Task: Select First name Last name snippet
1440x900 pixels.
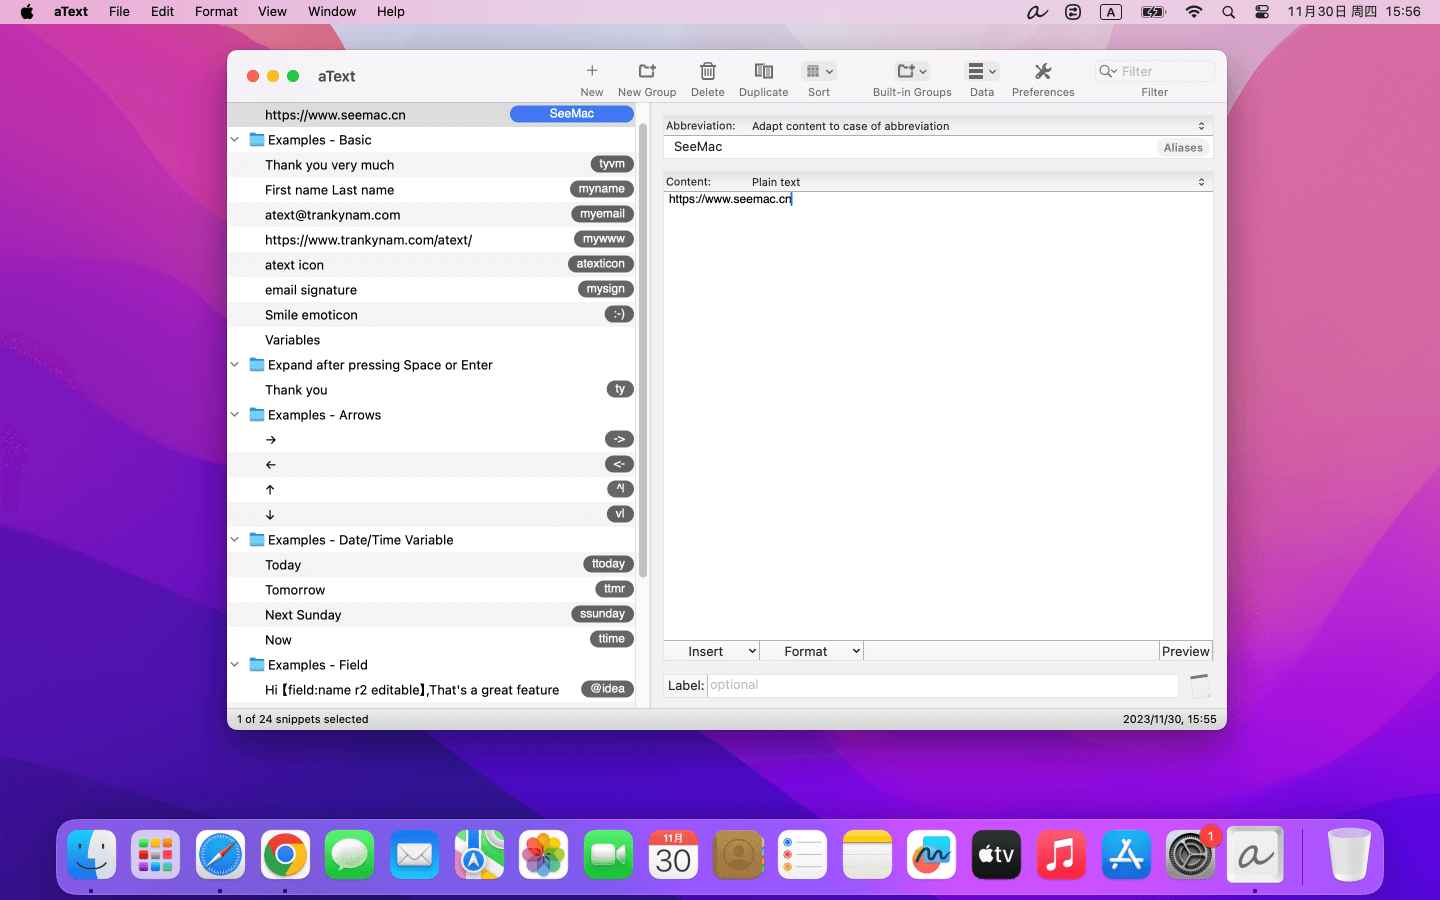Action: click(x=431, y=190)
